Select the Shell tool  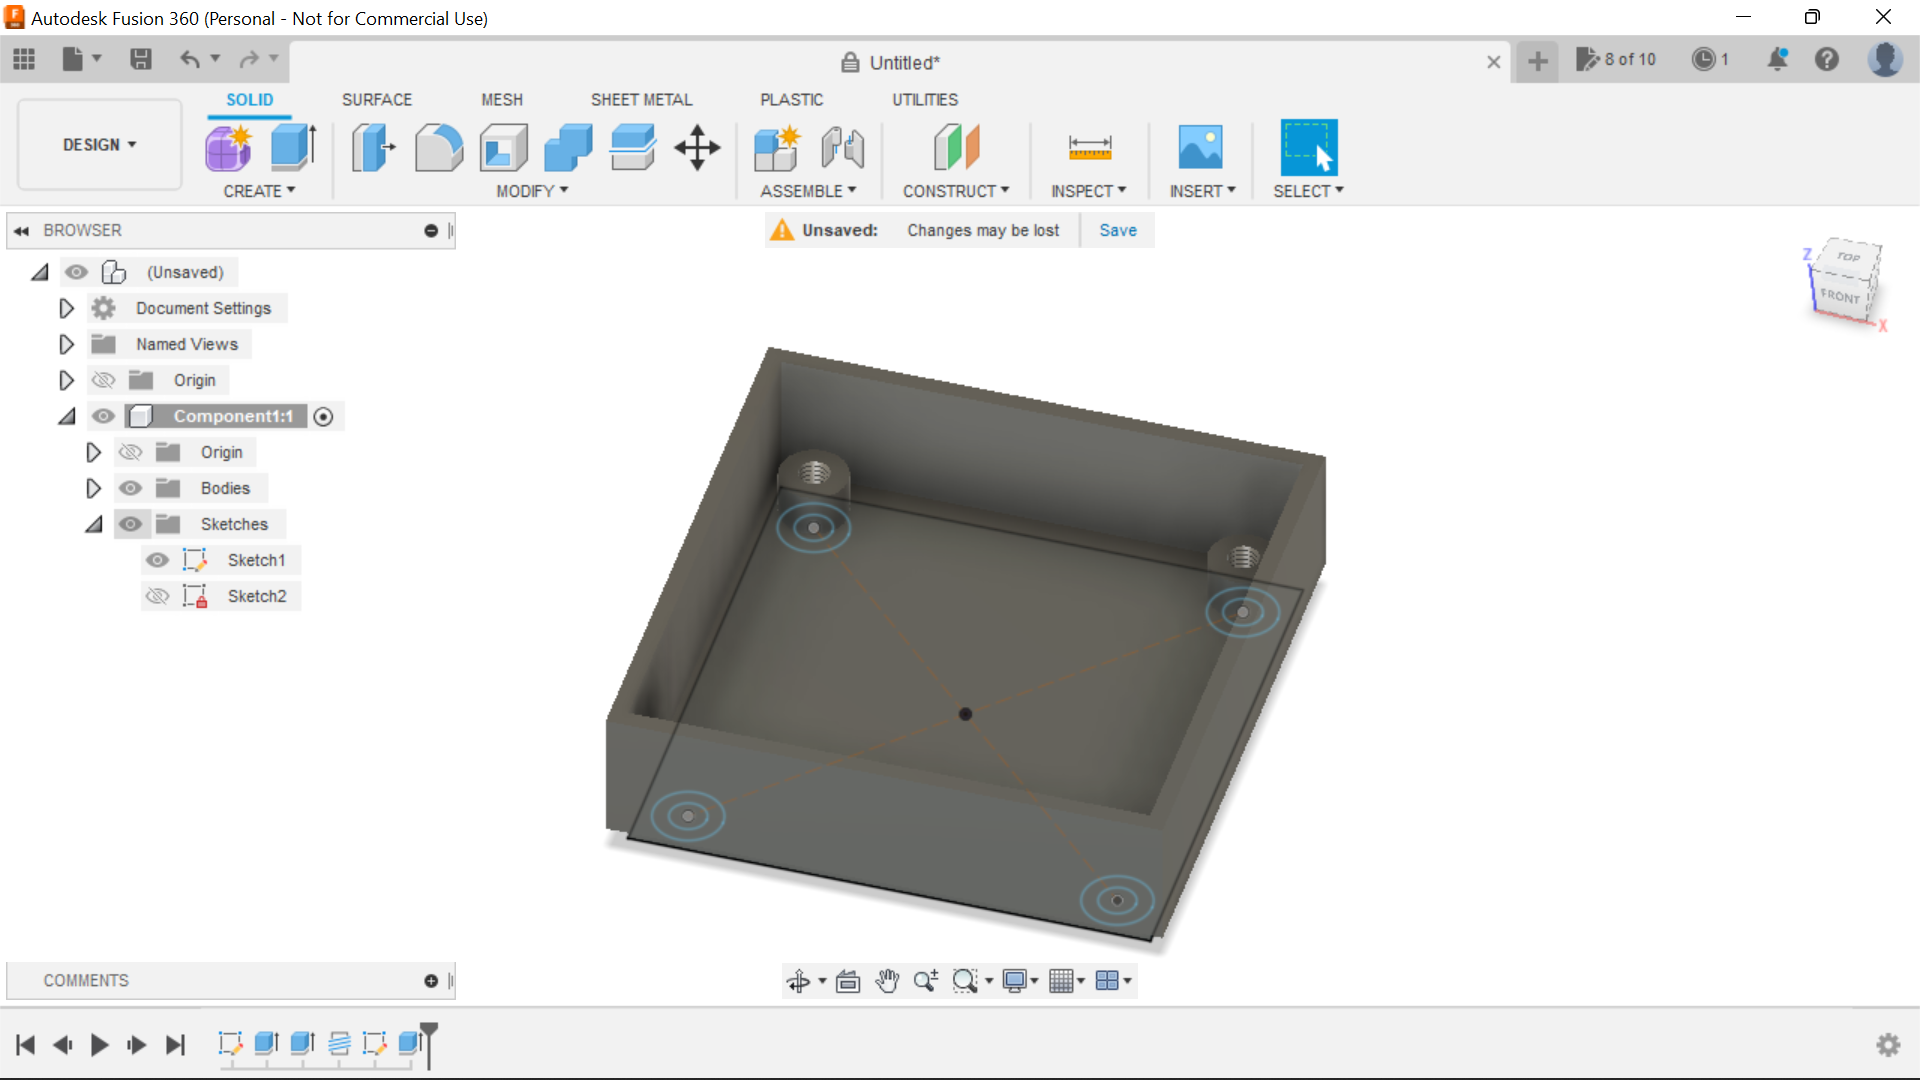point(504,148)
